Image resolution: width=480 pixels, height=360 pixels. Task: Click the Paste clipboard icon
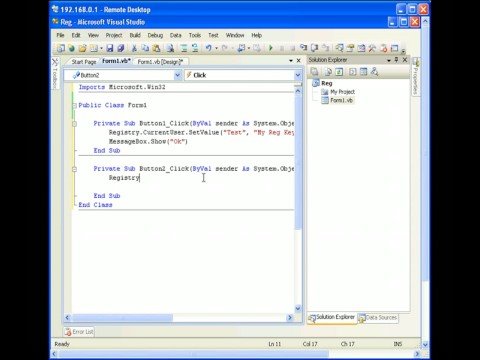156,48
